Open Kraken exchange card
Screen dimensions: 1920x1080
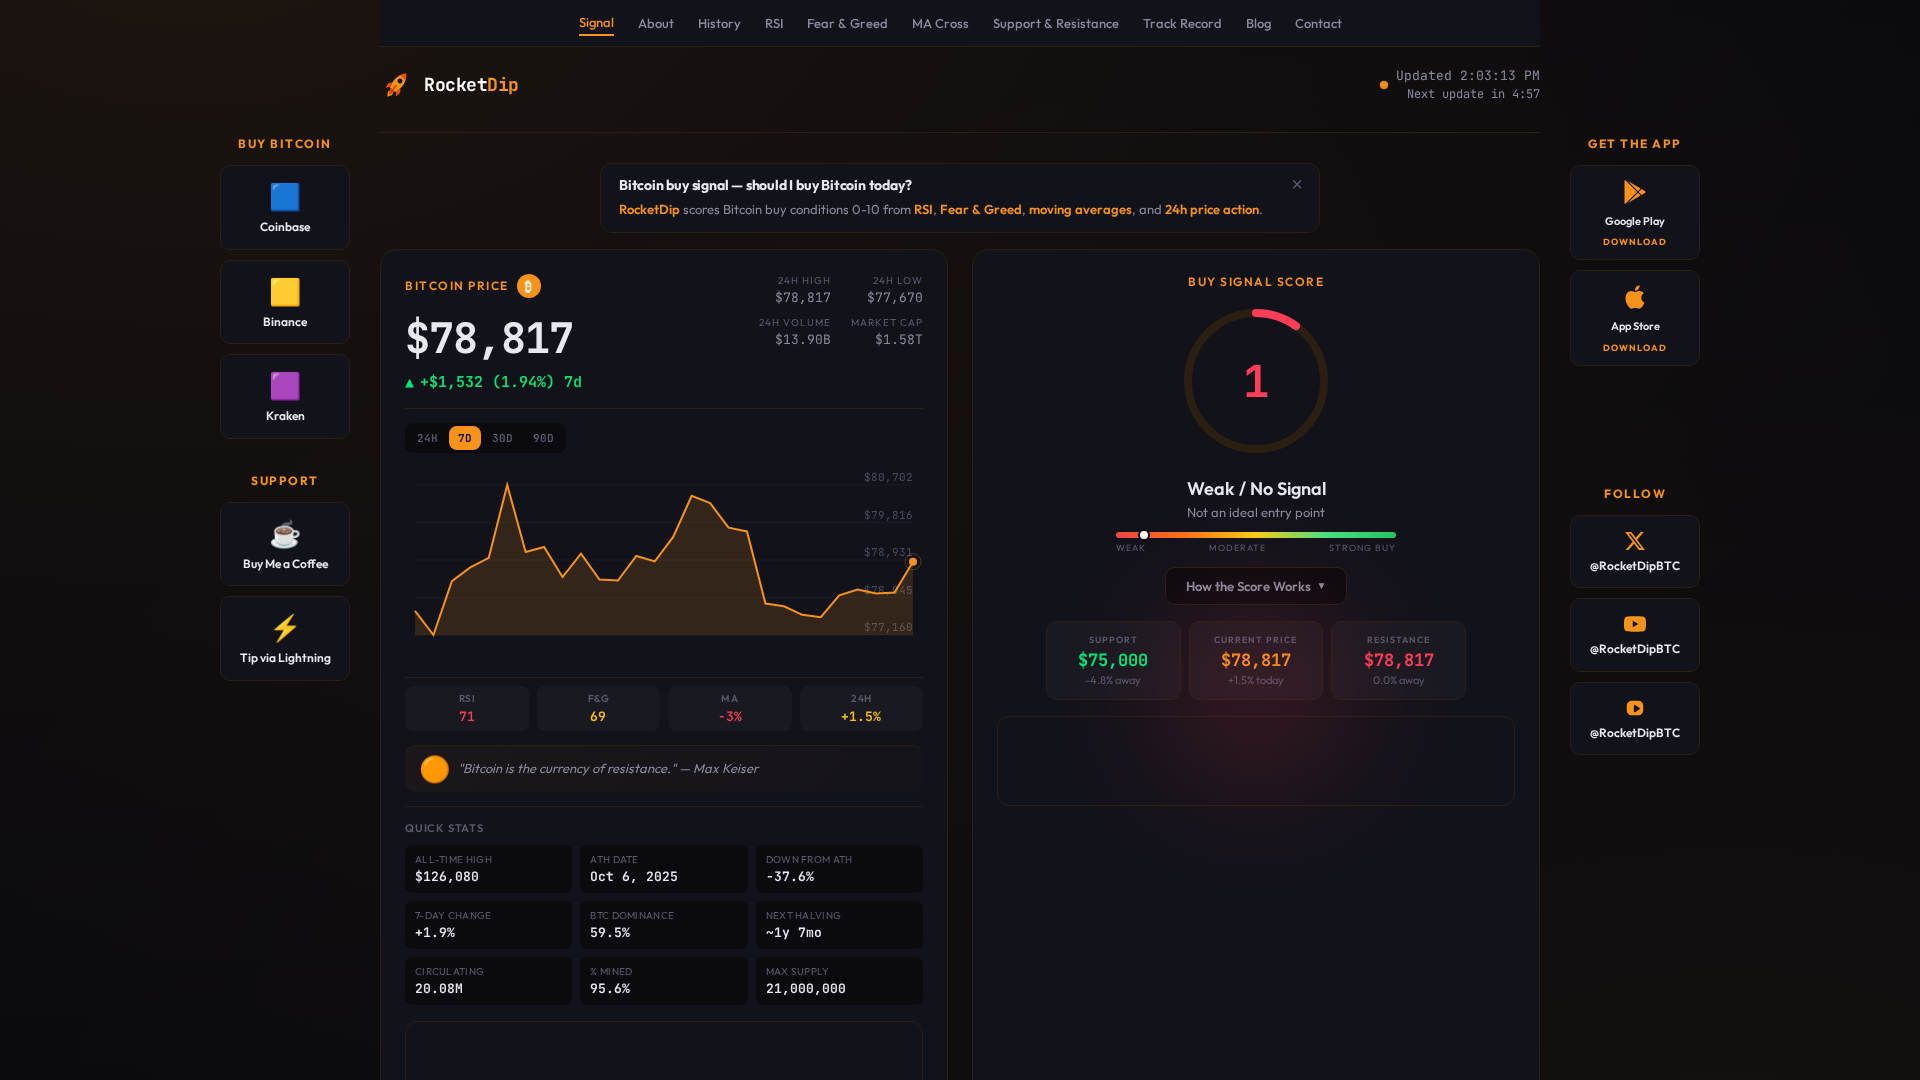point(285,396)
